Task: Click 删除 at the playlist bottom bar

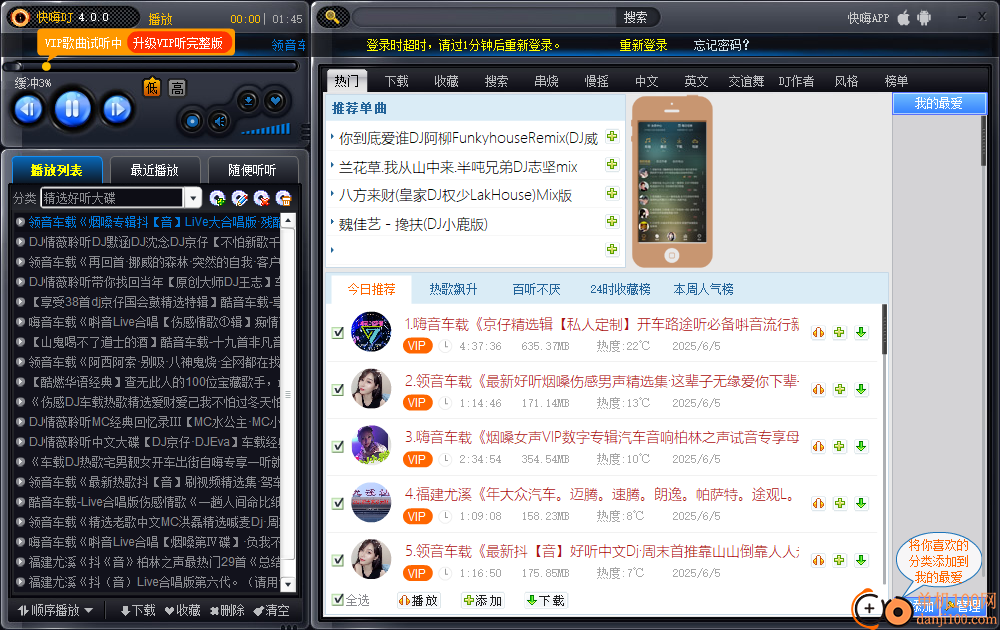Action: point(227,610)
